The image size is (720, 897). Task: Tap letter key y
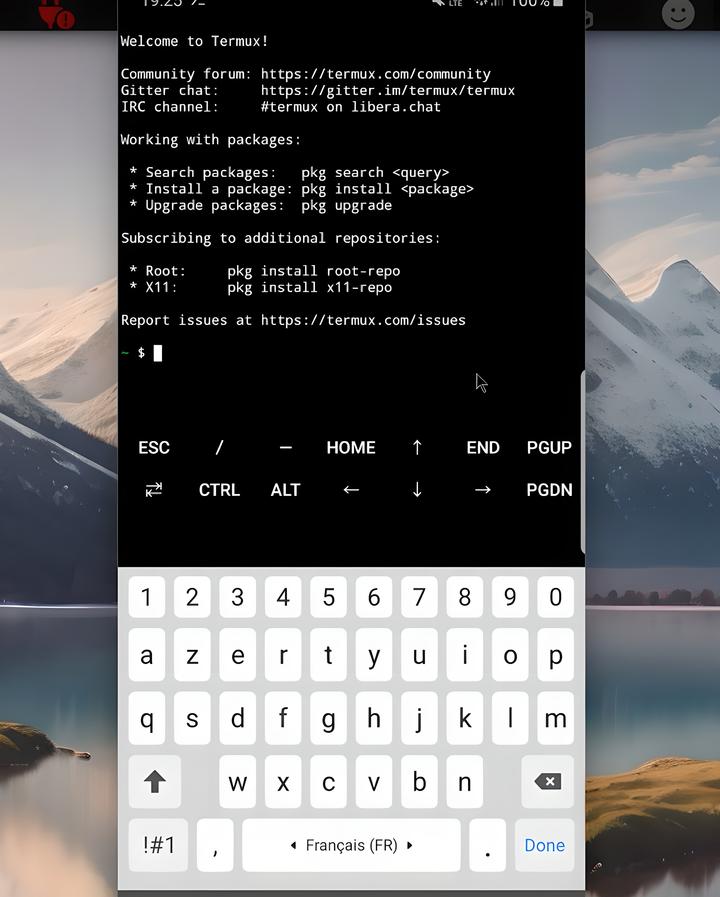point(374,655)
